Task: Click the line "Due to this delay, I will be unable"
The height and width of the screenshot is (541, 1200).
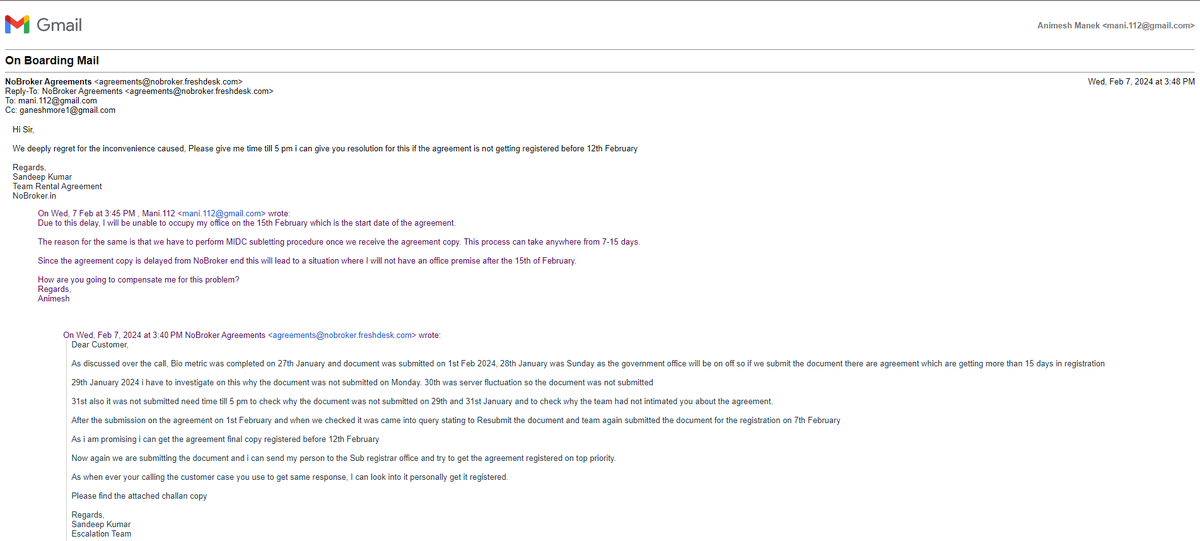Action: coord(246,223)
